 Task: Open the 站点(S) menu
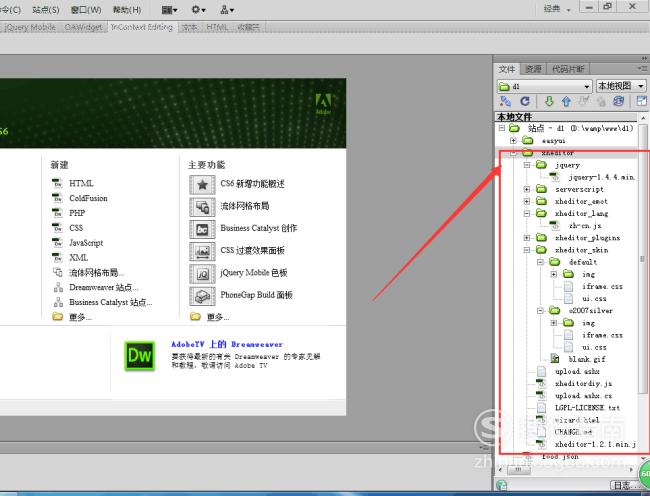click(46, 10)
